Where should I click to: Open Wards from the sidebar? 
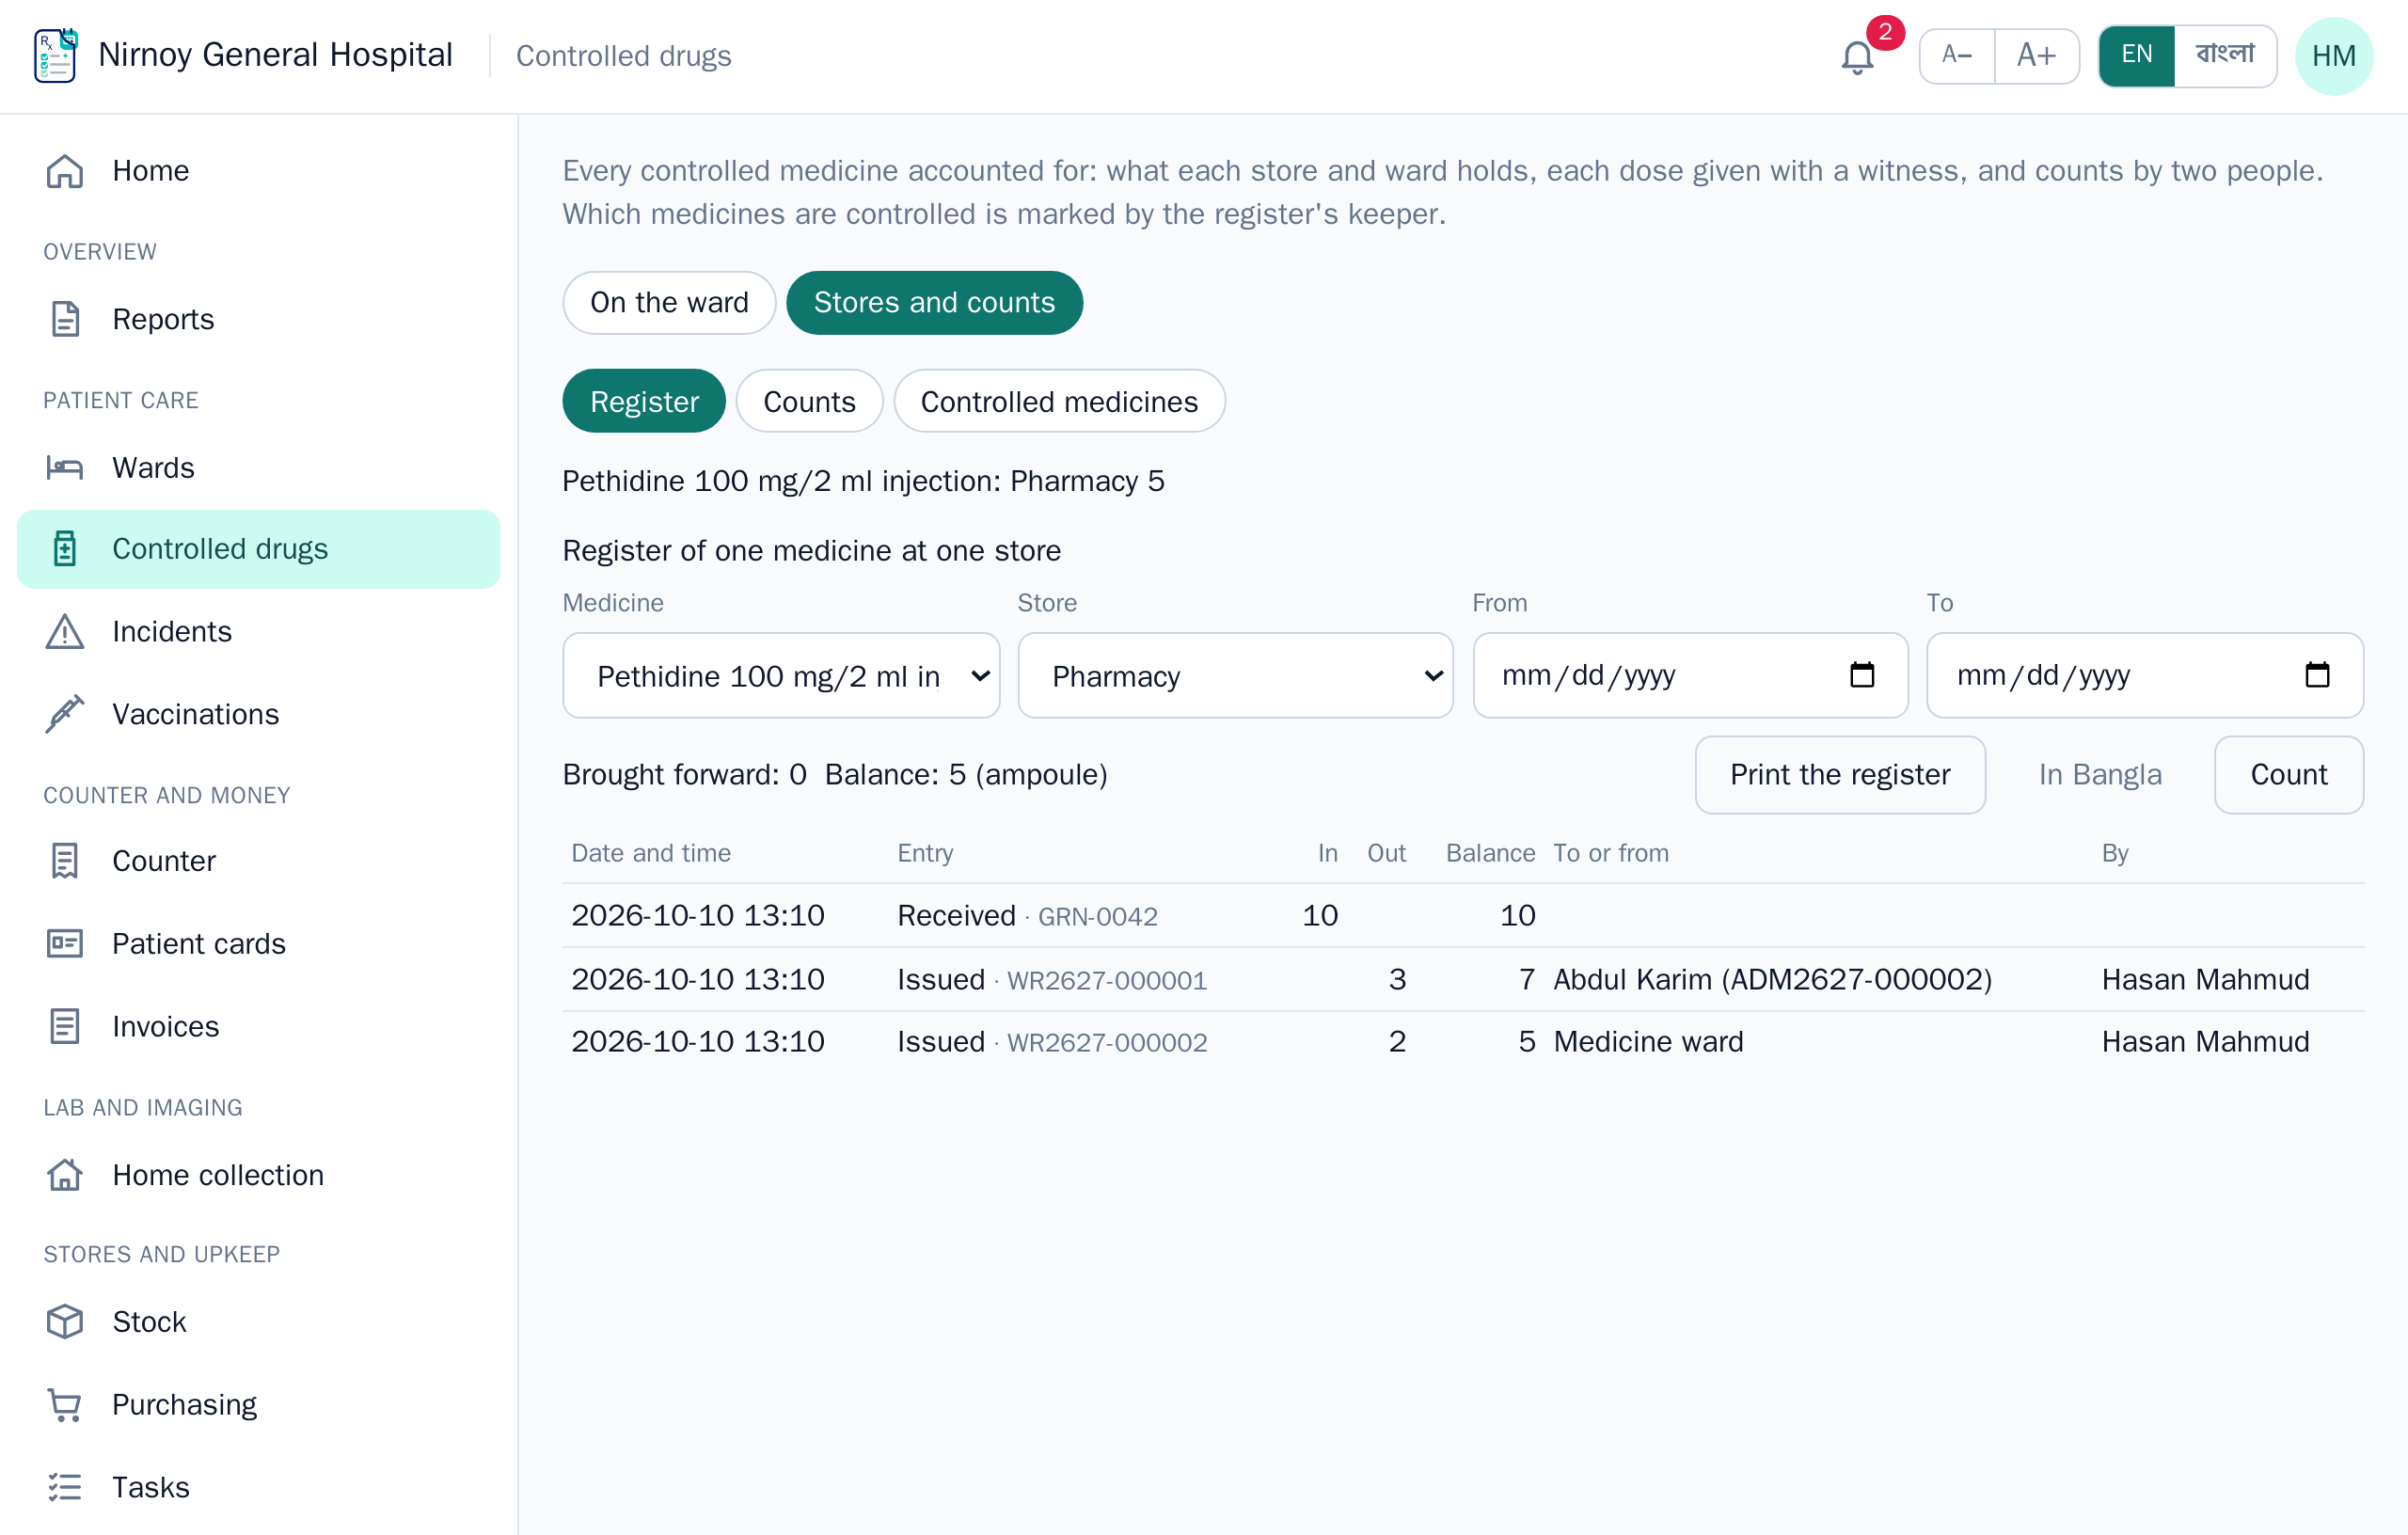tap(259, 468)
